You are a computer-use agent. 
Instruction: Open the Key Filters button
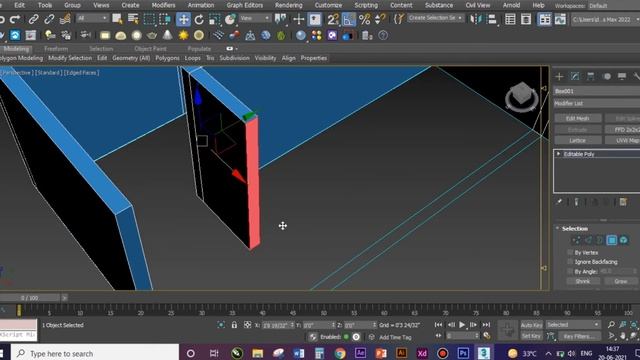coord(579,336)
